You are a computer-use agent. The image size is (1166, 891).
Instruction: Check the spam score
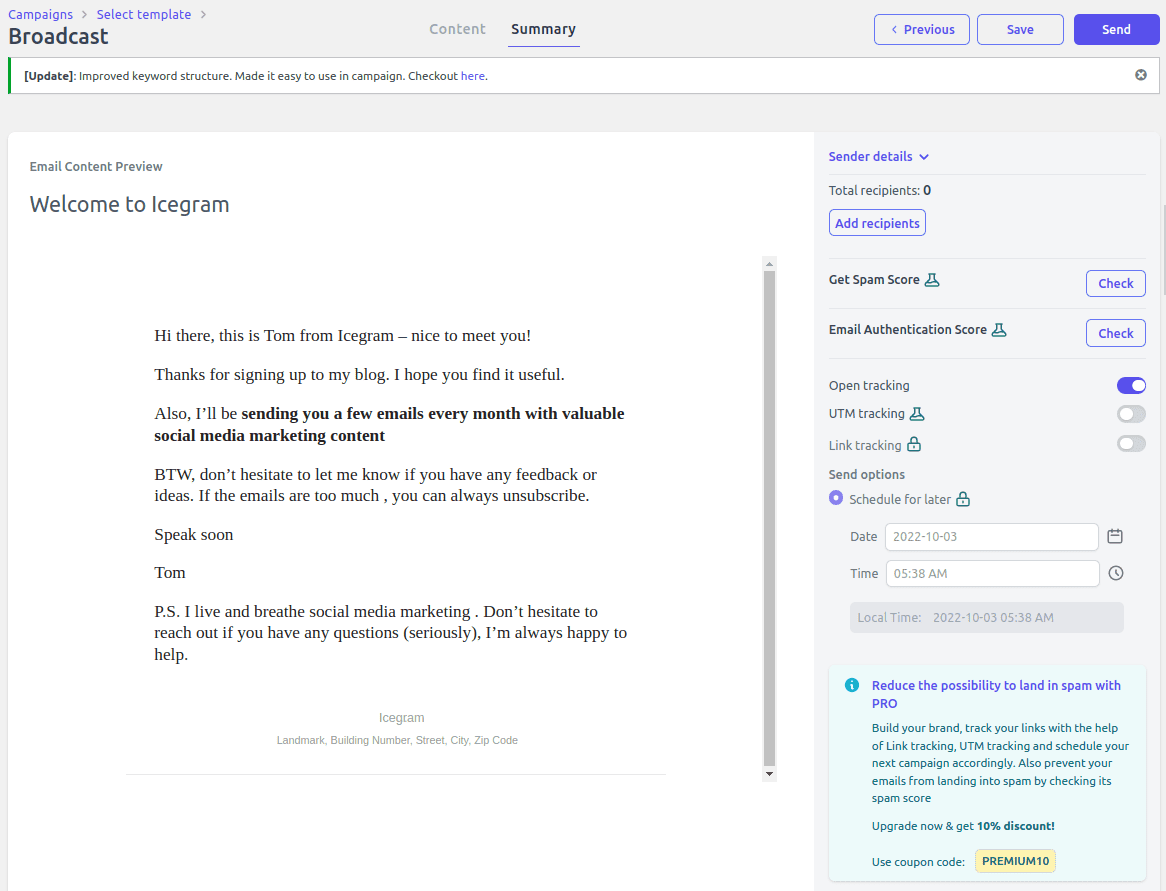tap(1115, 283)
